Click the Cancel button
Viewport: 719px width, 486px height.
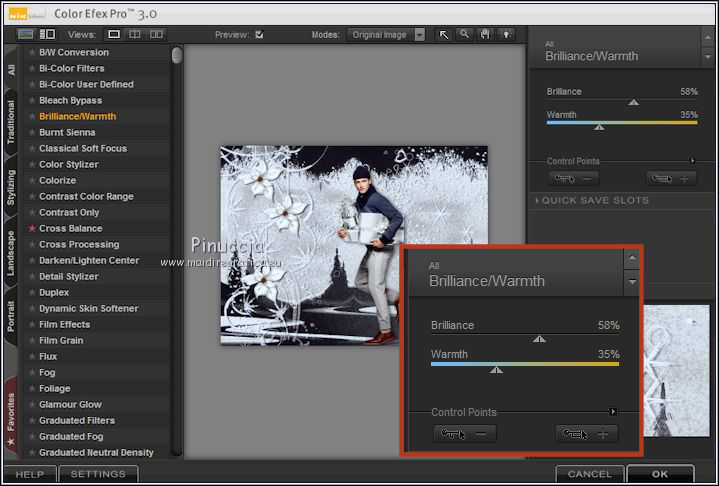point(589,474)
